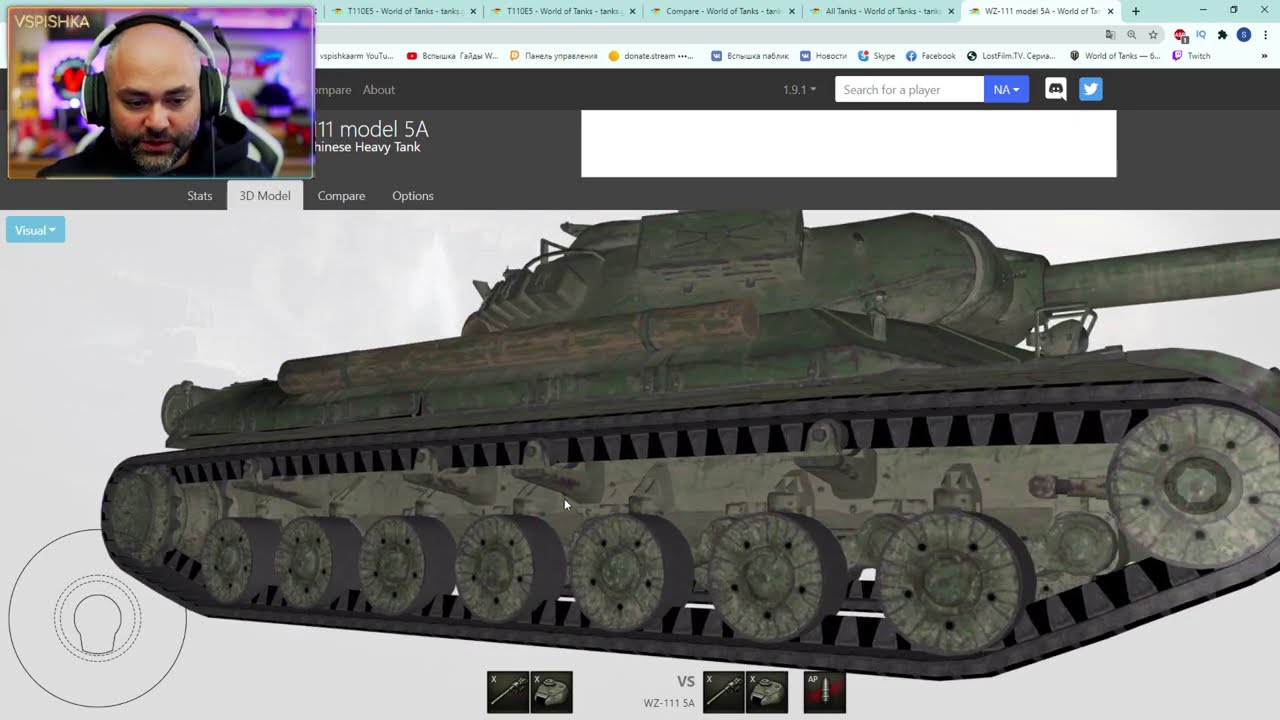Screen dimensions: 1280x720
Task: Open the Skype bookmark
Action: click(877, 56)
